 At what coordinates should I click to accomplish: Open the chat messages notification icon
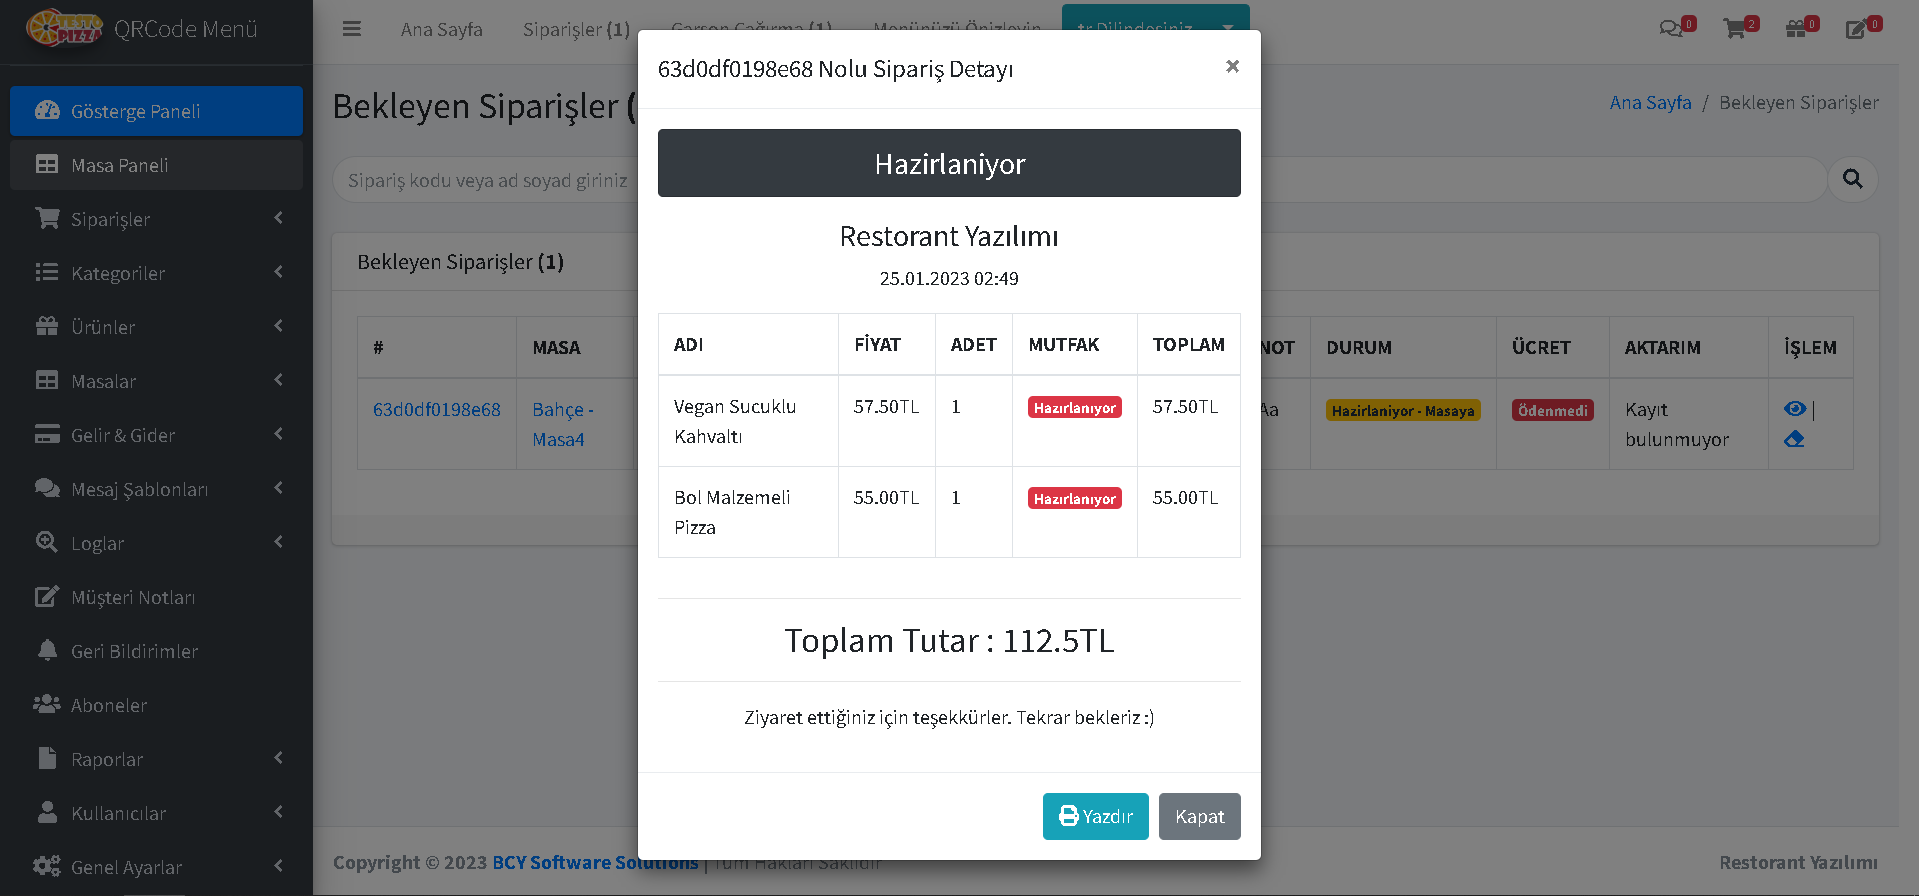click(x=1670, y=29)
